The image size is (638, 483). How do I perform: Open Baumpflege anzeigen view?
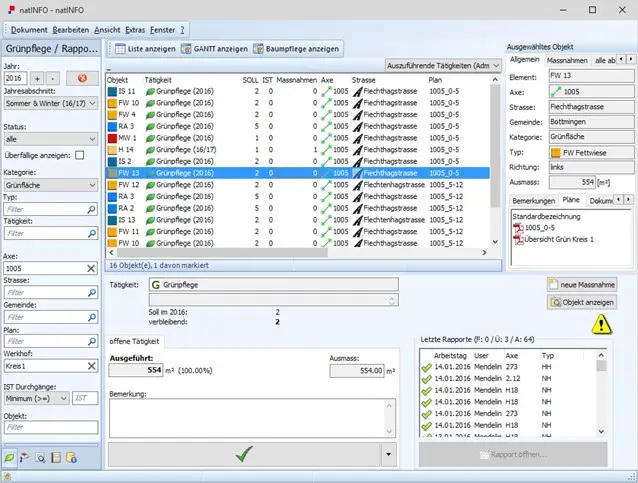[296, 49]
